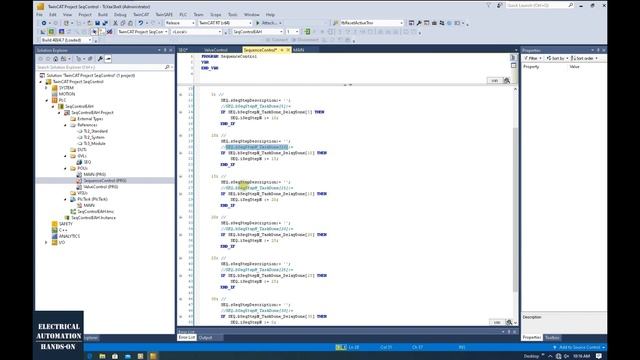Click the Windows taskbar notification center icon

coord(599,356)
